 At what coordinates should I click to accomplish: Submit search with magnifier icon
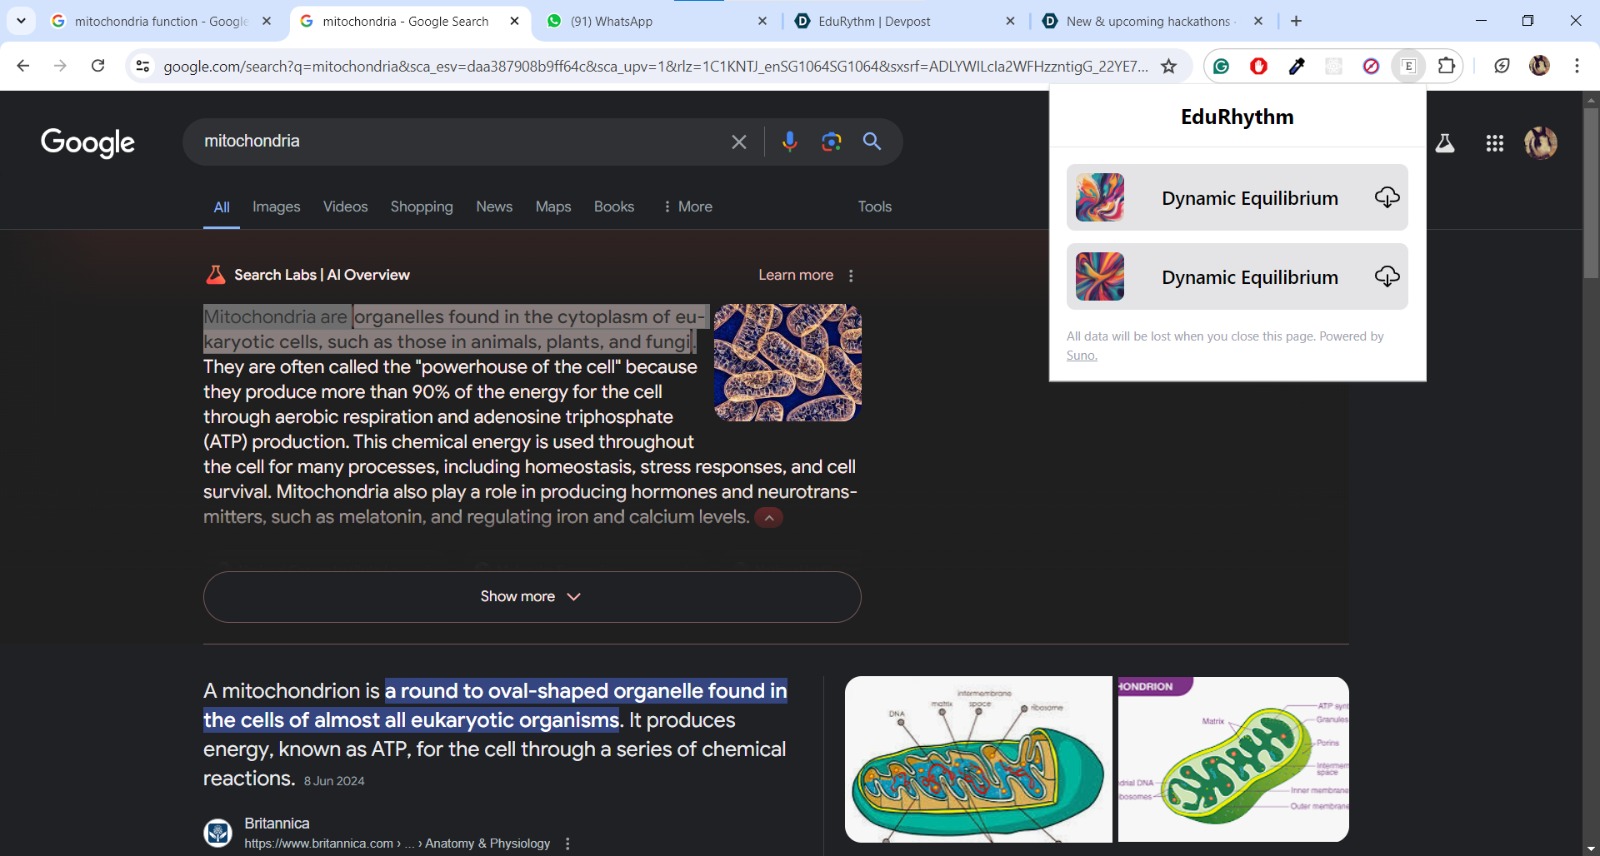tap(872, 142)
